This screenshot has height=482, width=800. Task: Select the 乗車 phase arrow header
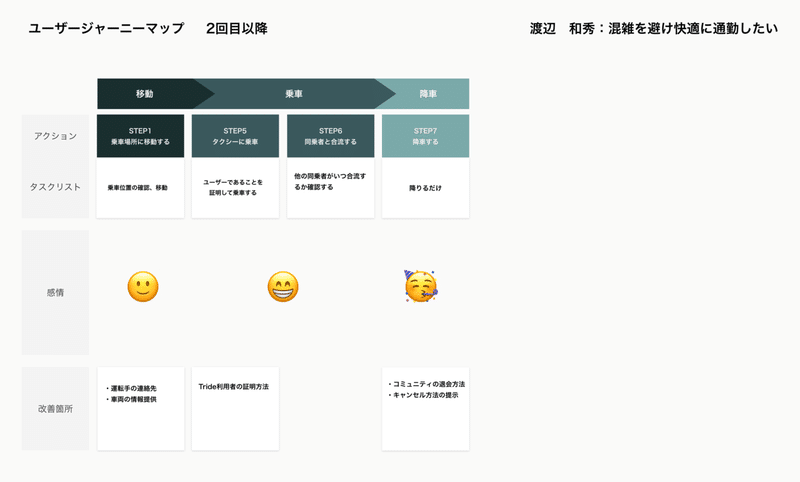point(294,94)
